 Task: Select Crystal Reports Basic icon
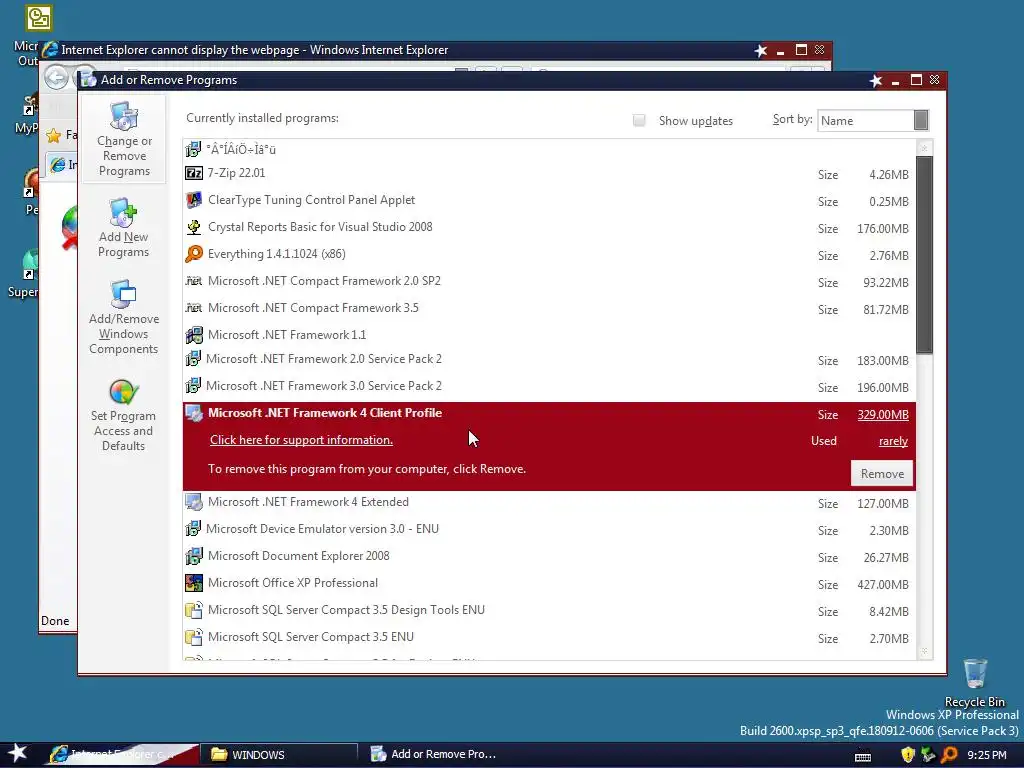194,227
